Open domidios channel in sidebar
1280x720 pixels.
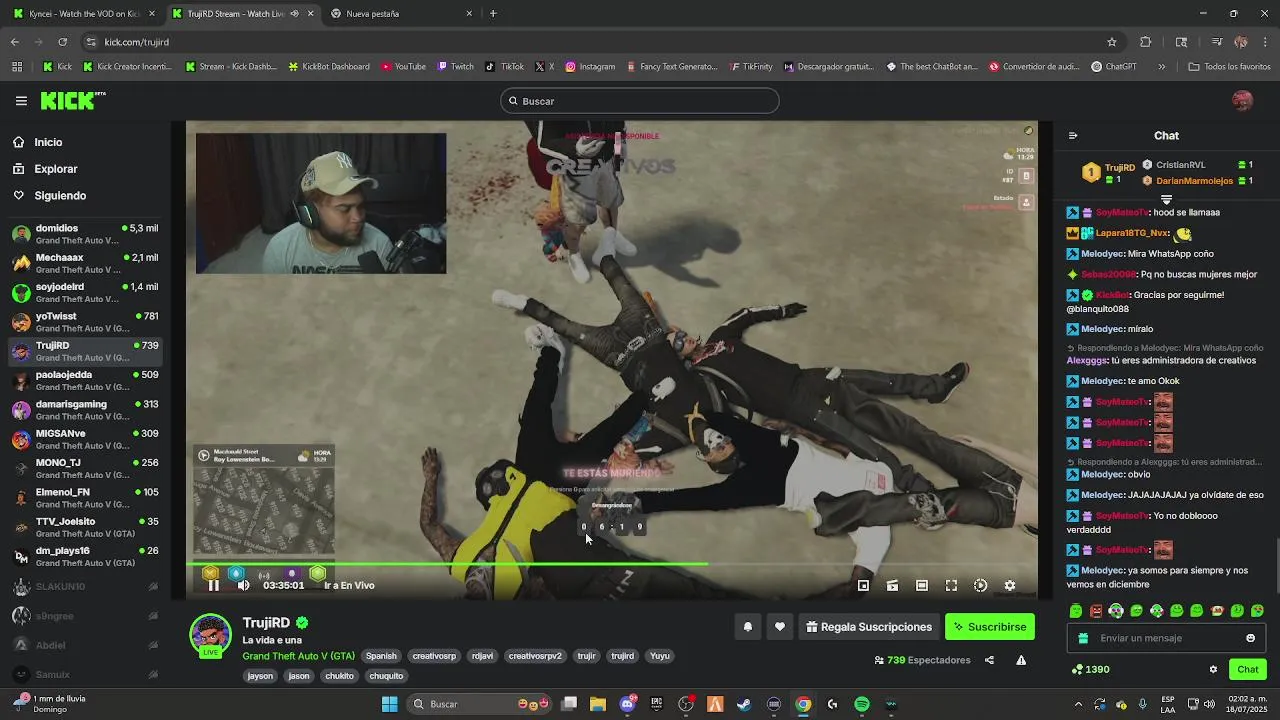pyautogui.click(x=85, y=234)
